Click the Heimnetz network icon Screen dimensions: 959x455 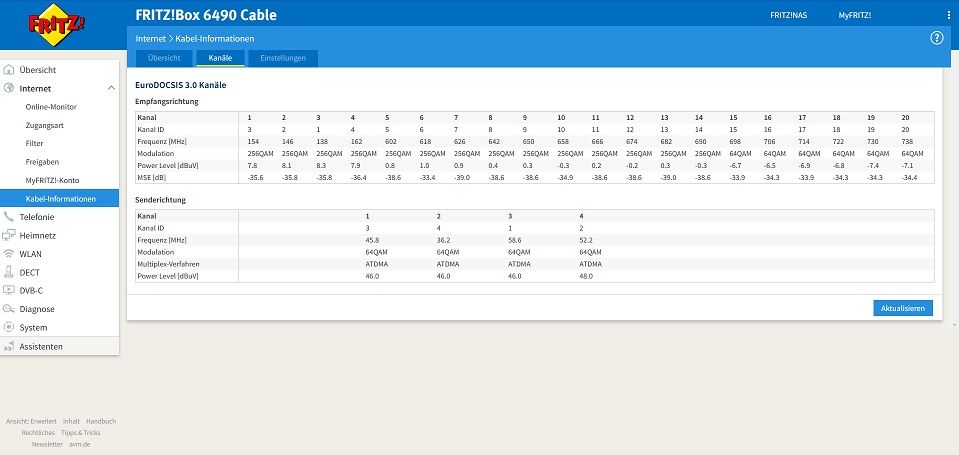tap(9, 235)
